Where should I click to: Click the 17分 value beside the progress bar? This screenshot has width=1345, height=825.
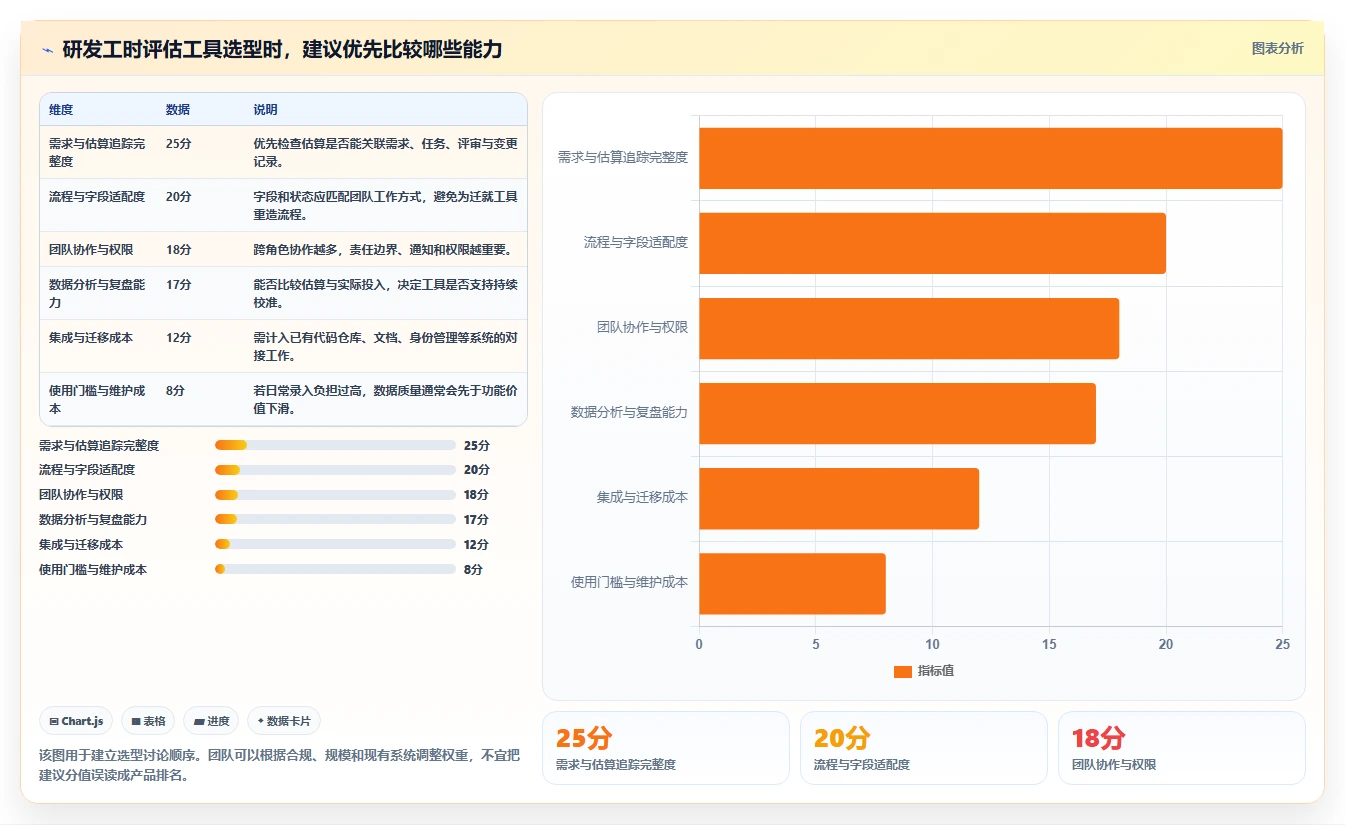pos(476,520)
